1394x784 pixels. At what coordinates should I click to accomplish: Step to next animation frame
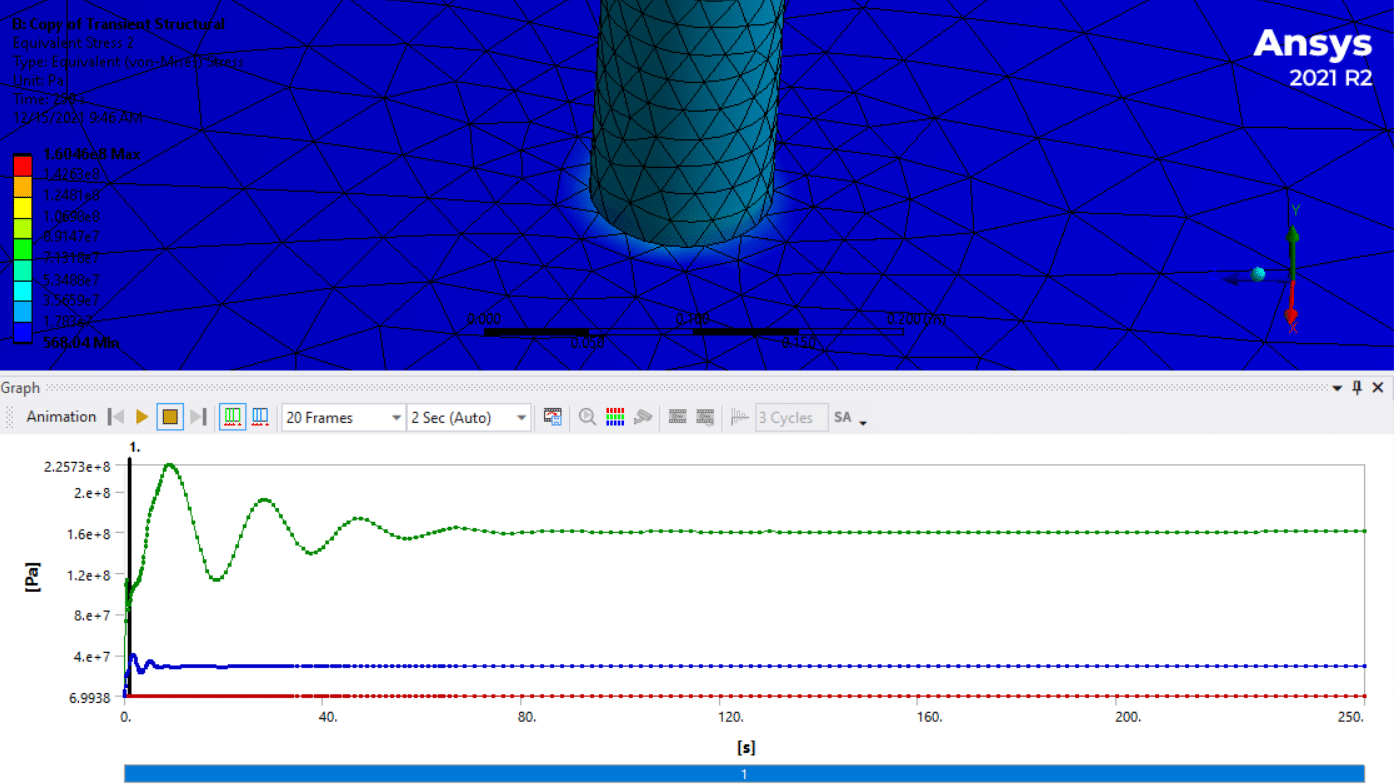198,417
